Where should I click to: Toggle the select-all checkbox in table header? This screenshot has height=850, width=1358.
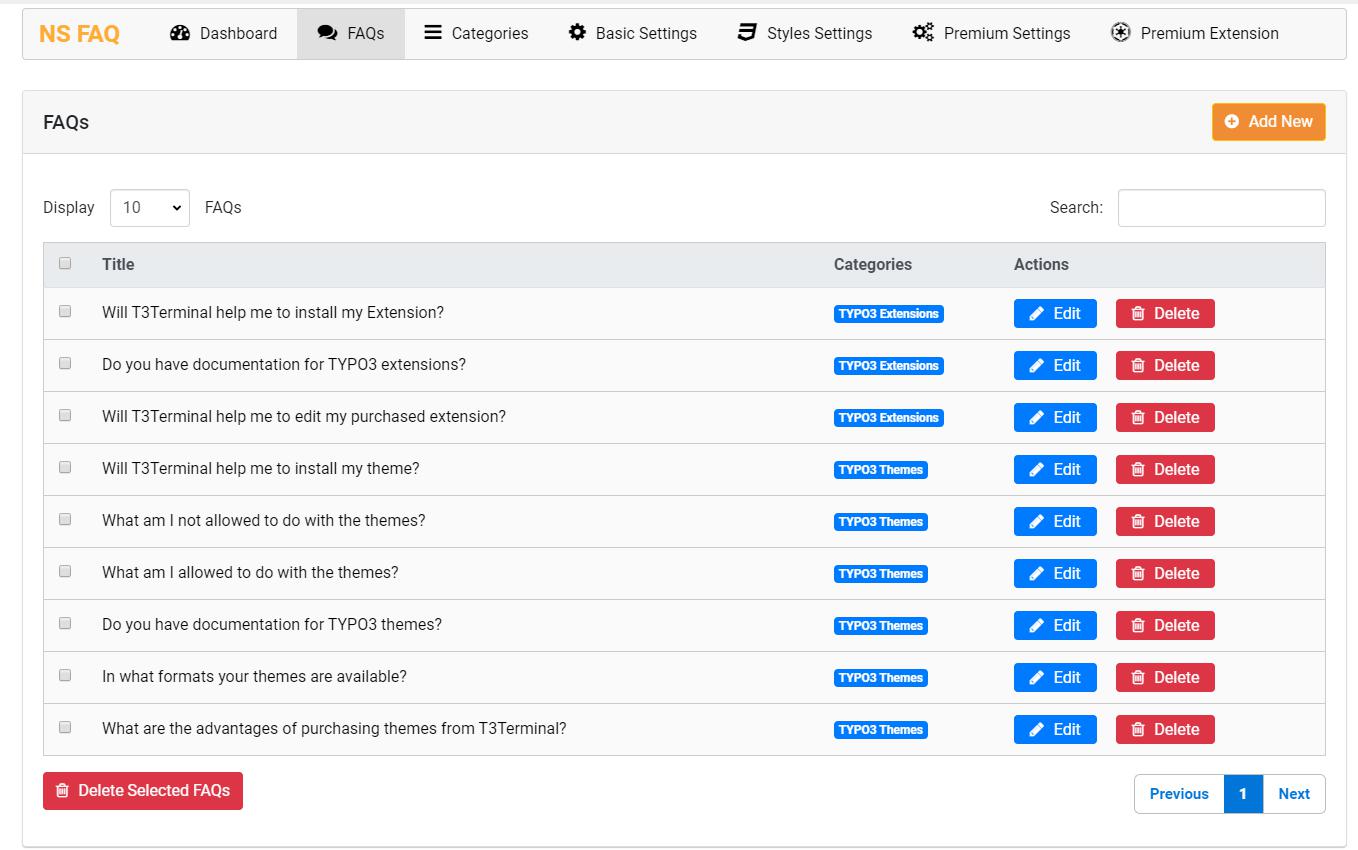tap(65, 263)
